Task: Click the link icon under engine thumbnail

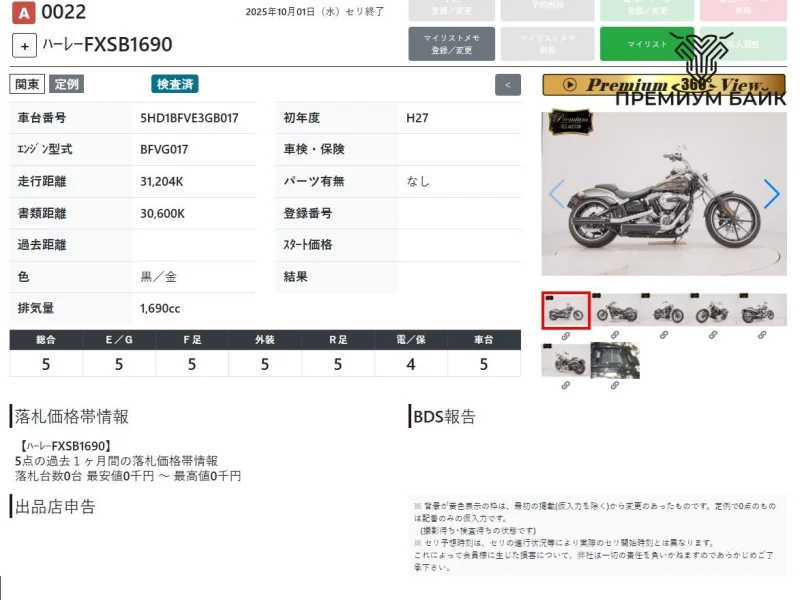Action: 614,385
